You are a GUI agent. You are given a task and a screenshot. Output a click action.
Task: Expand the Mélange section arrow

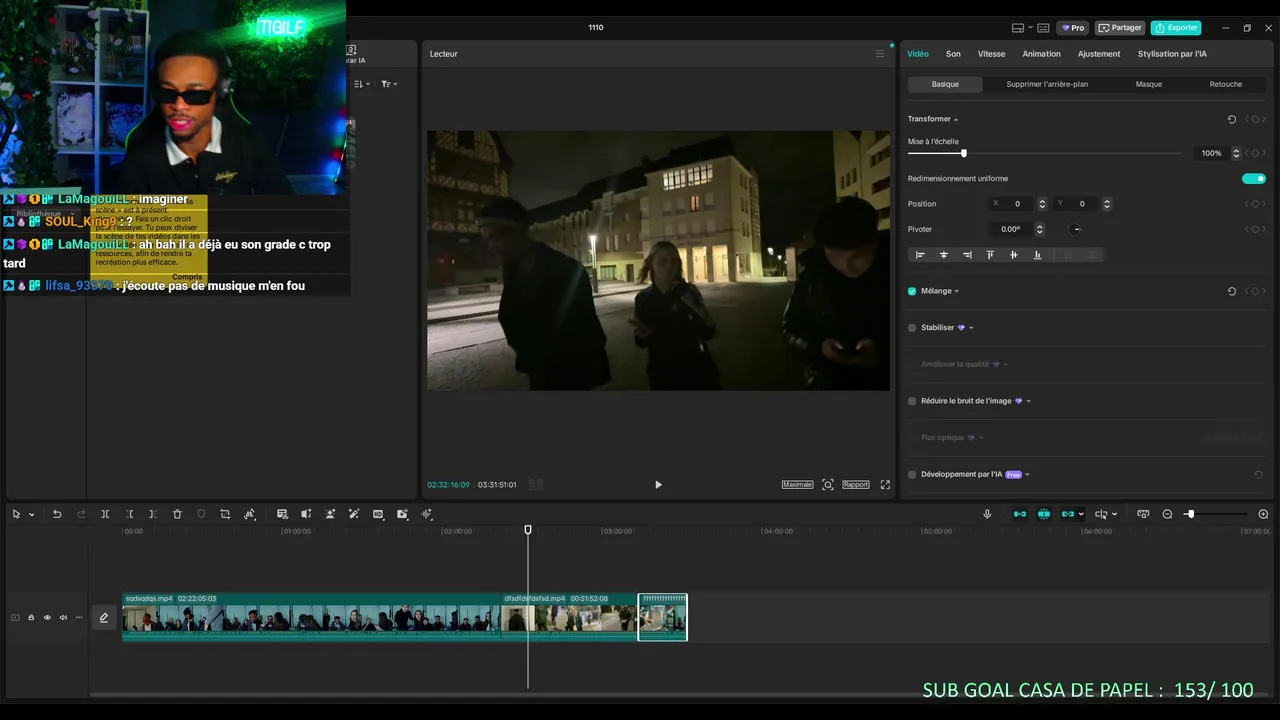pos(957,291)
